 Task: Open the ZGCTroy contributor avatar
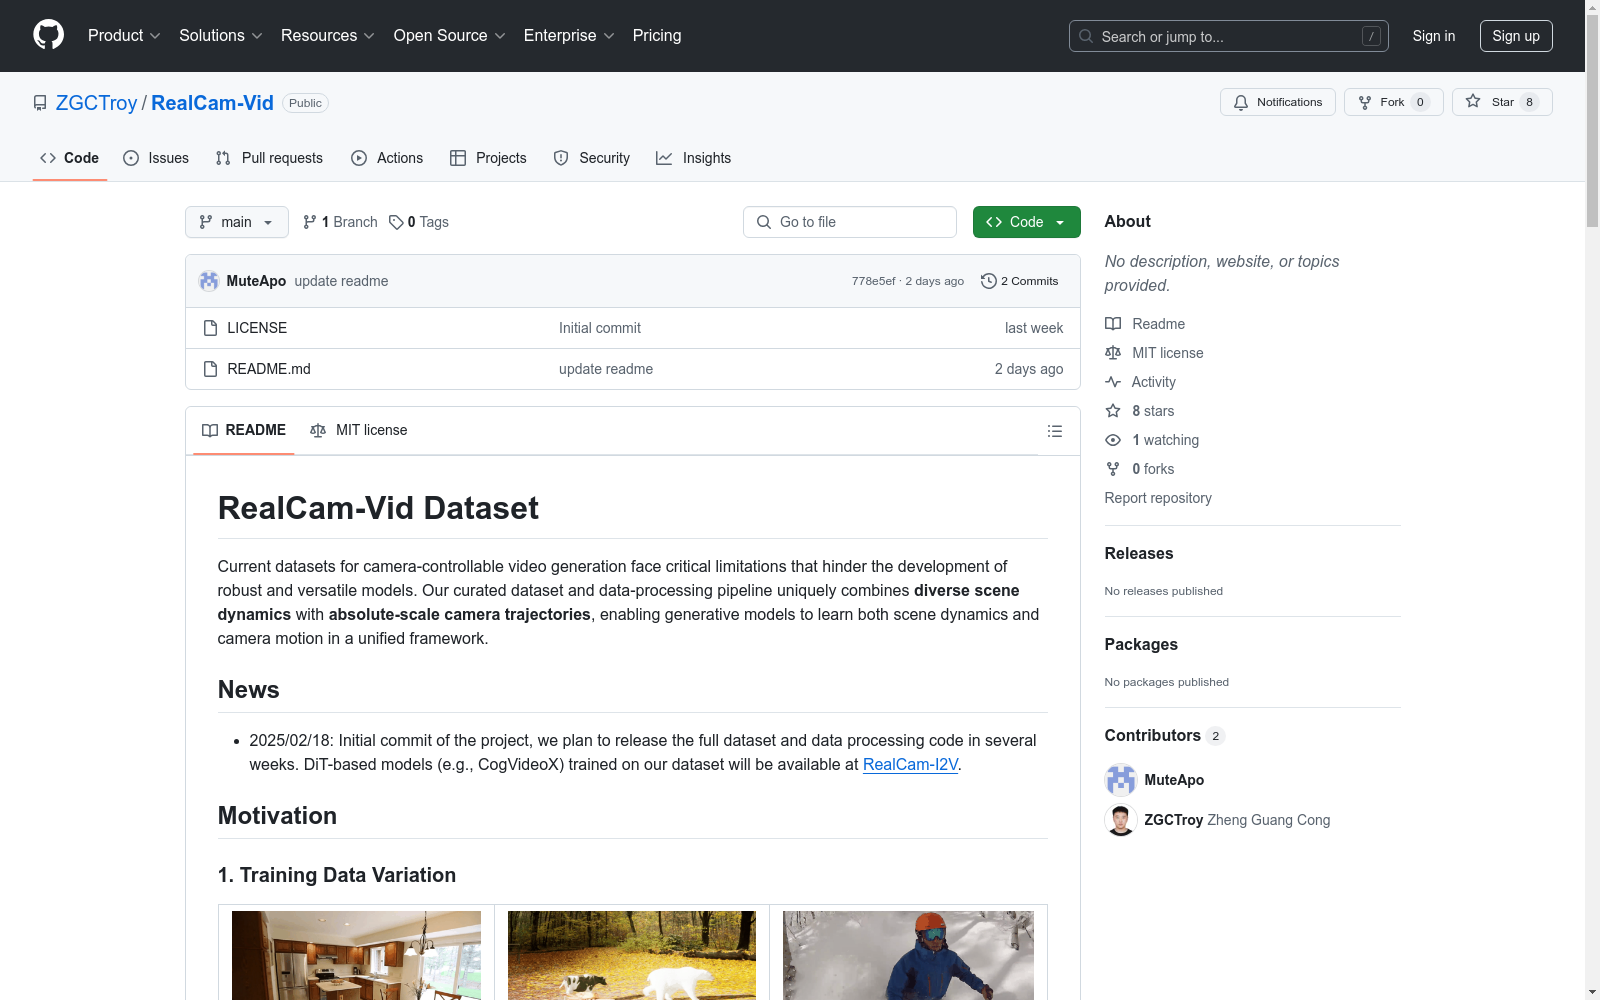pos(1121,820)
